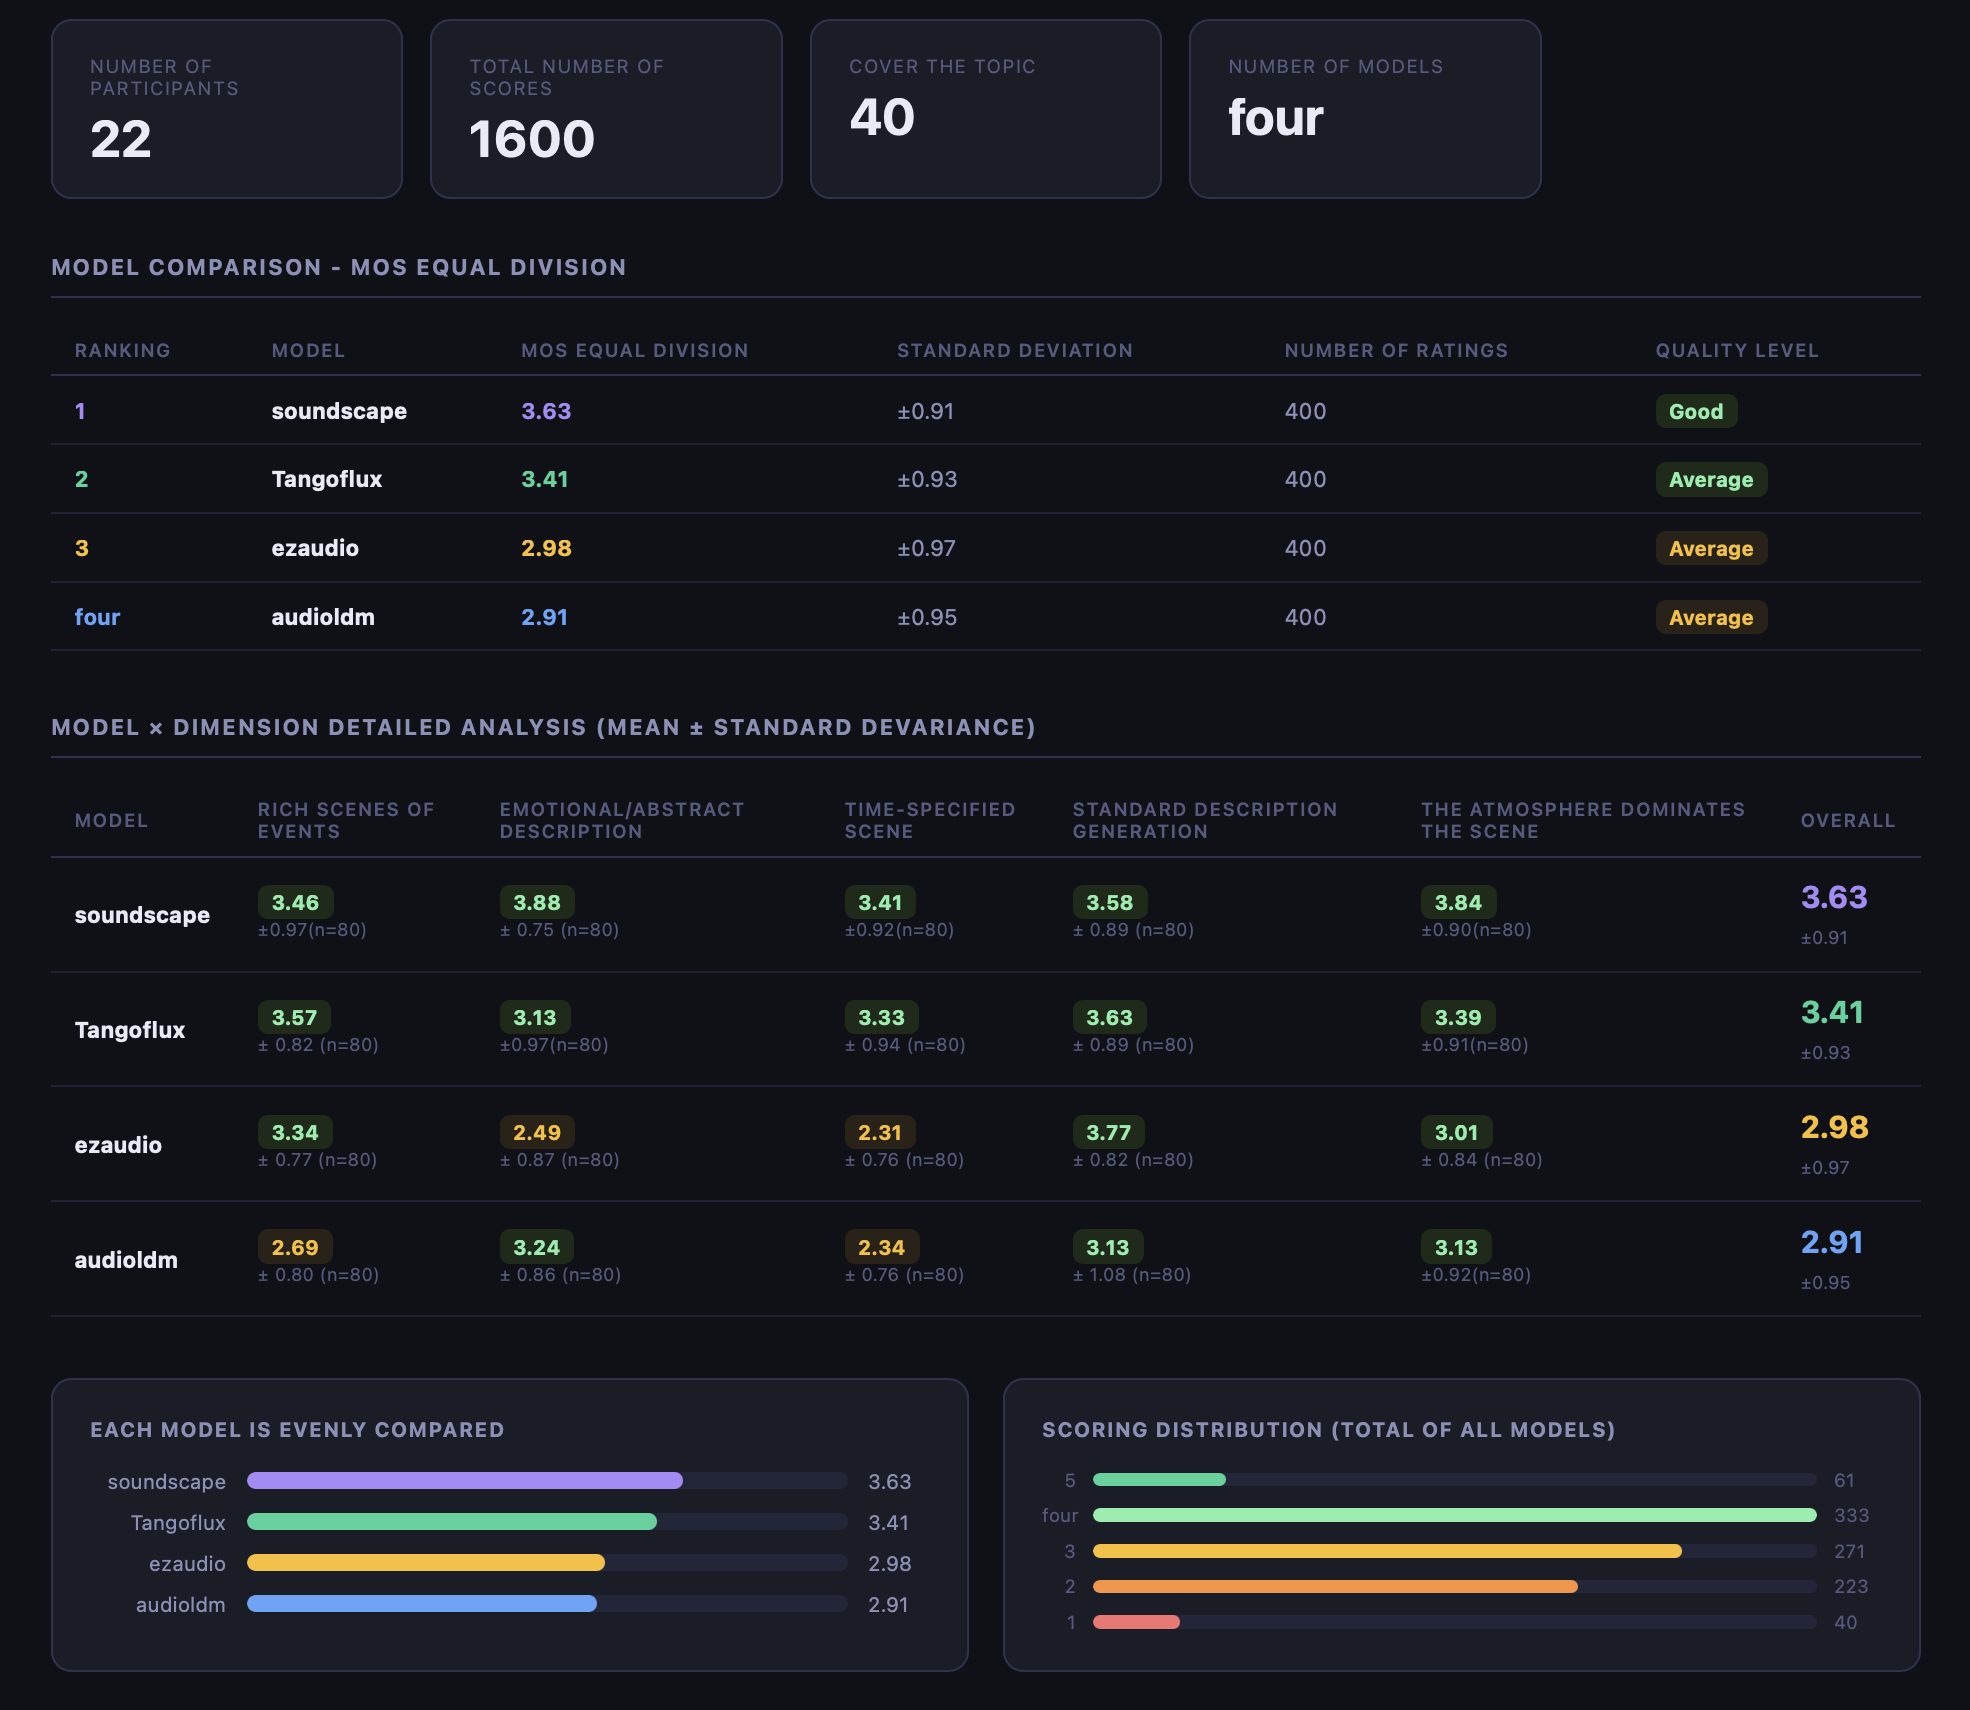Click the EACH MODEL IS EVENLY COMPARED title
Image resolution: width=1970 pixels, height=1710 pixels.
coord(297,1429)
